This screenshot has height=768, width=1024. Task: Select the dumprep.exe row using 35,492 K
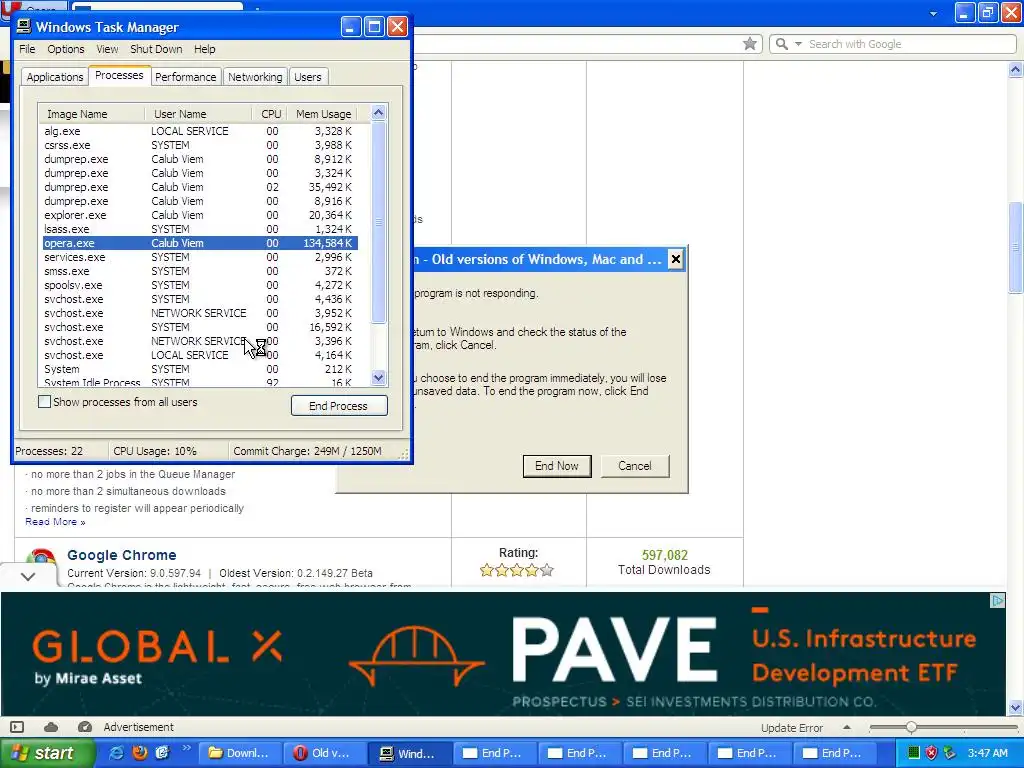[x=200, y=187]
